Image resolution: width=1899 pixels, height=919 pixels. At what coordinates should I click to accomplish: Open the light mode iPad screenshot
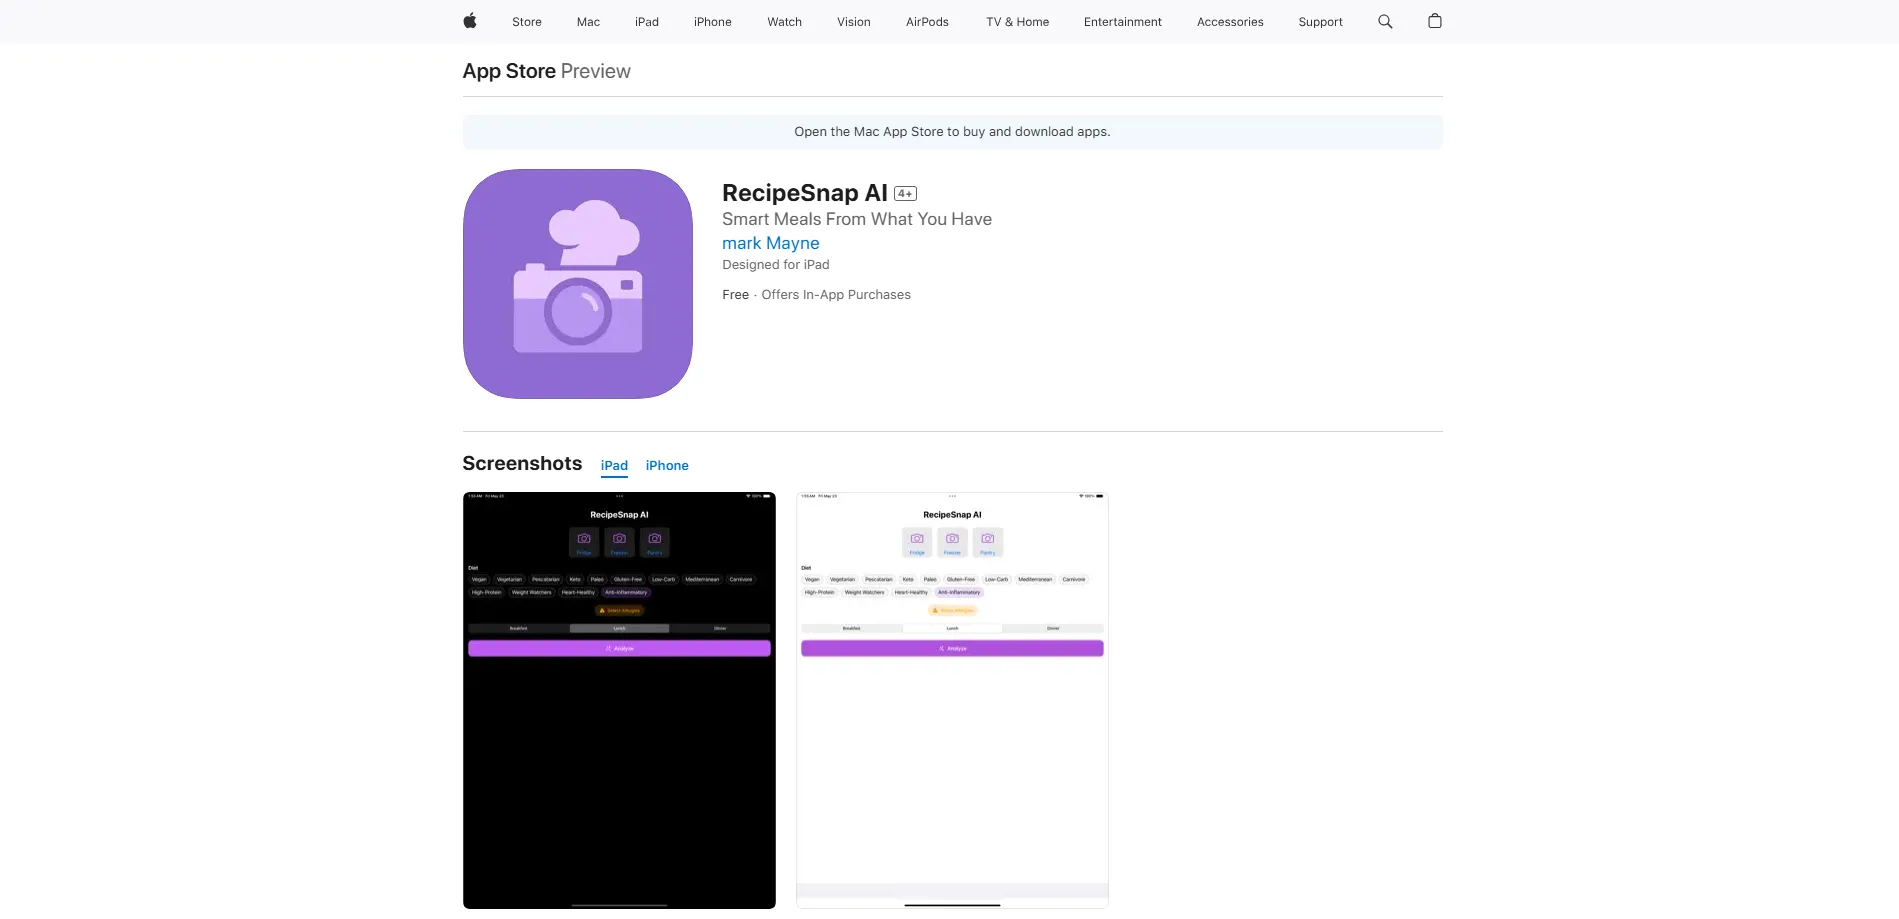952,700
